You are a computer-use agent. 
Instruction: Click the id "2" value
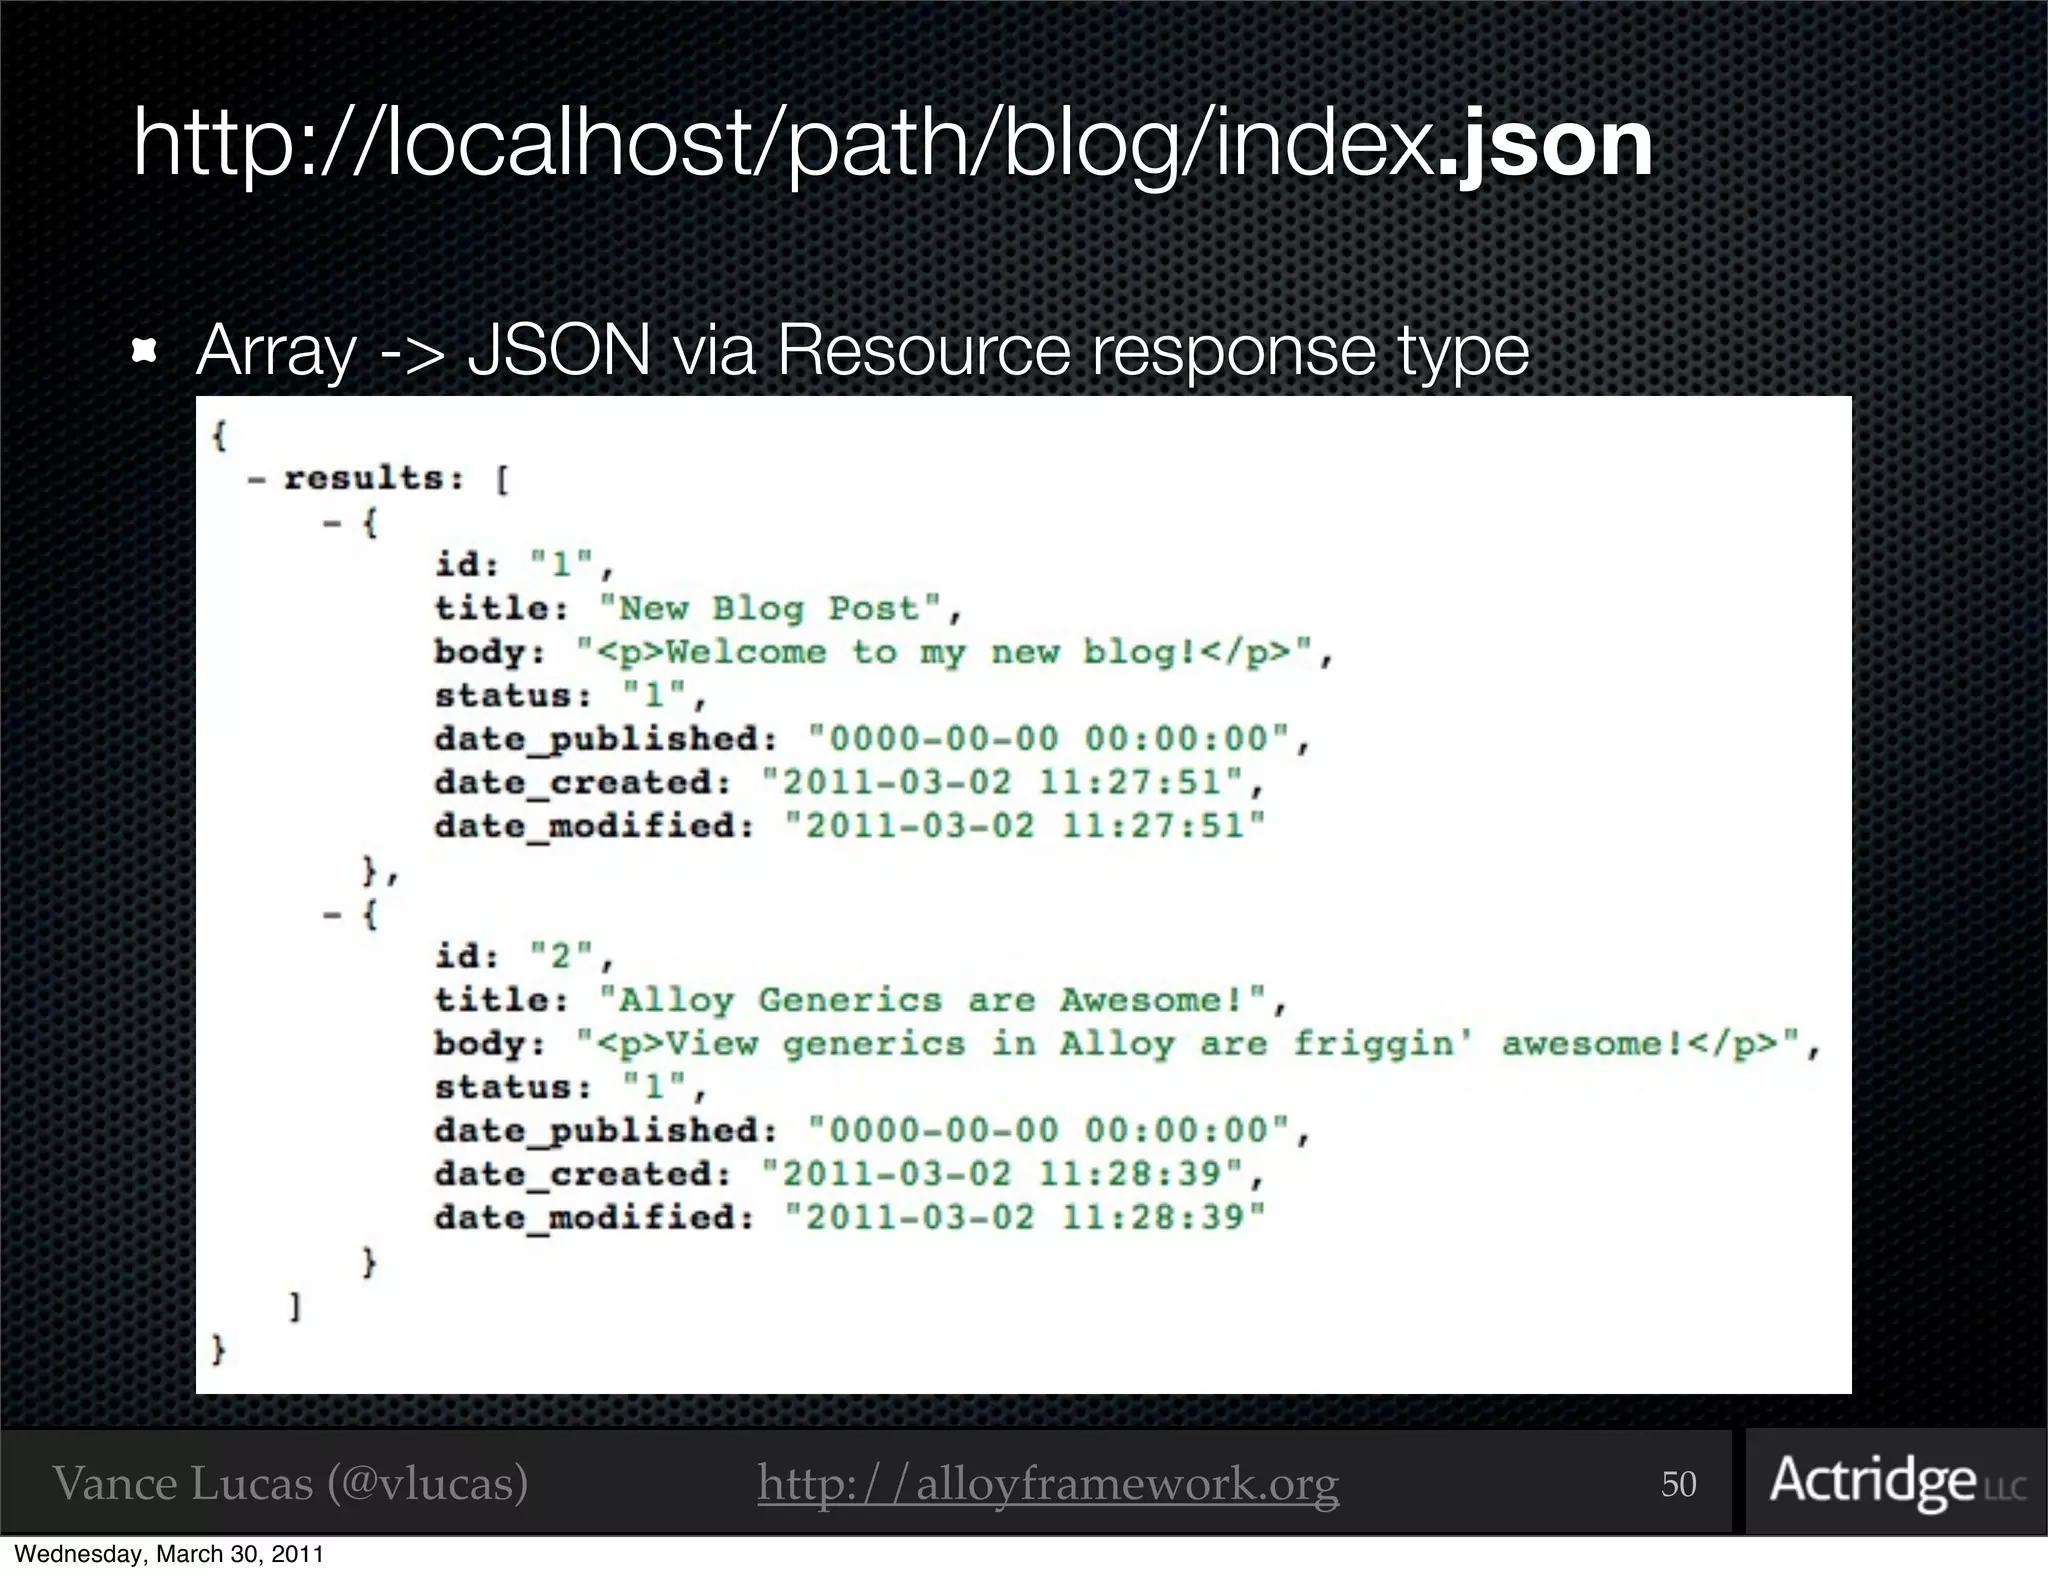(x=561, y=956)
